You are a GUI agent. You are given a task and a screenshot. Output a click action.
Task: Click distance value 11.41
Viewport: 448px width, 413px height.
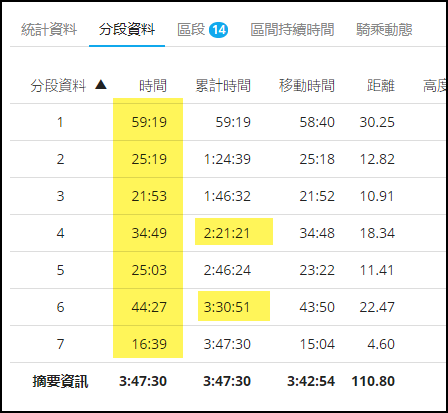[x=377, y=270]
